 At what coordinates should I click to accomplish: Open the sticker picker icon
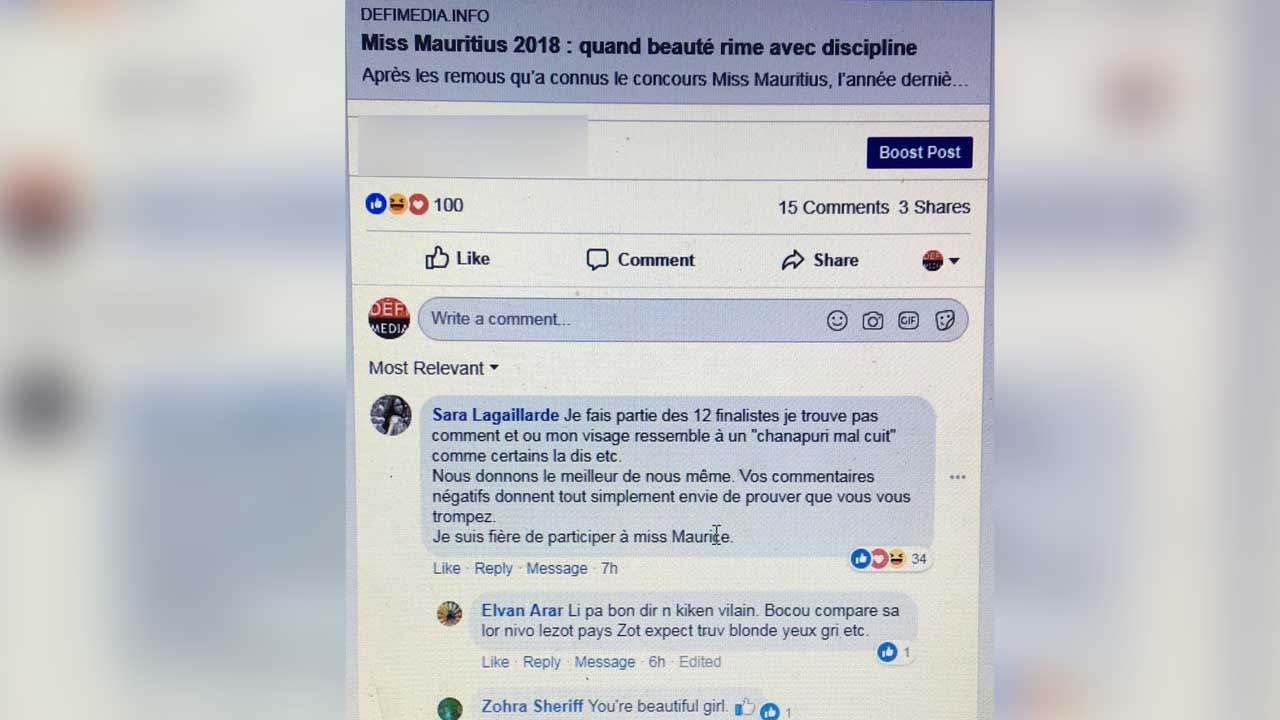click(945, 320)
